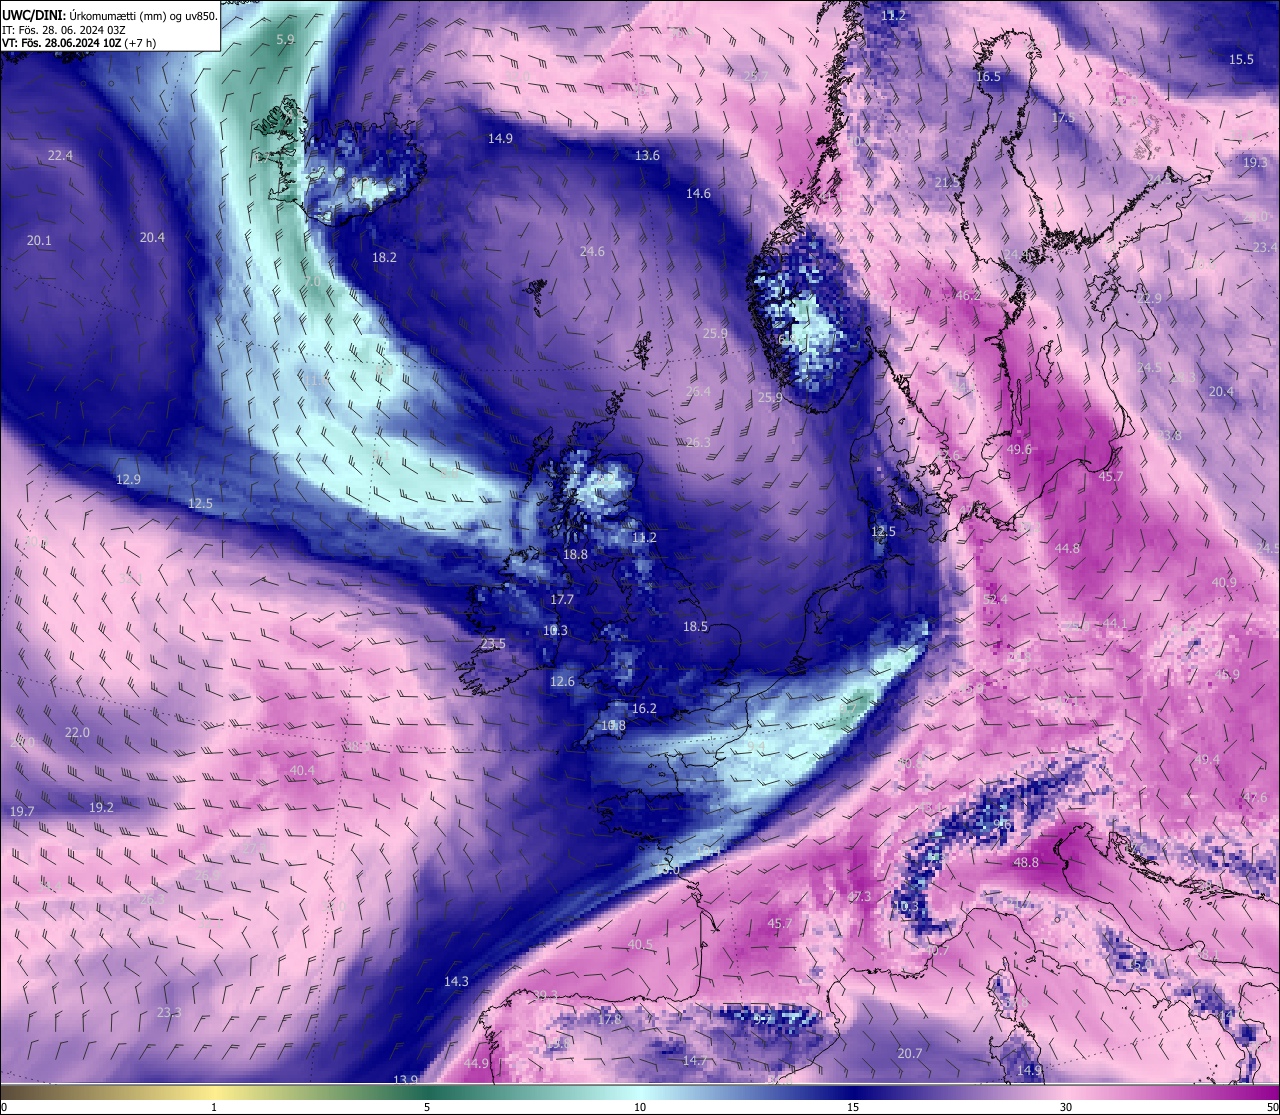This screenshot has height=1115, width=1280.
Task: Click the 18.2 value south of Iceland
Action: [384, 257]
